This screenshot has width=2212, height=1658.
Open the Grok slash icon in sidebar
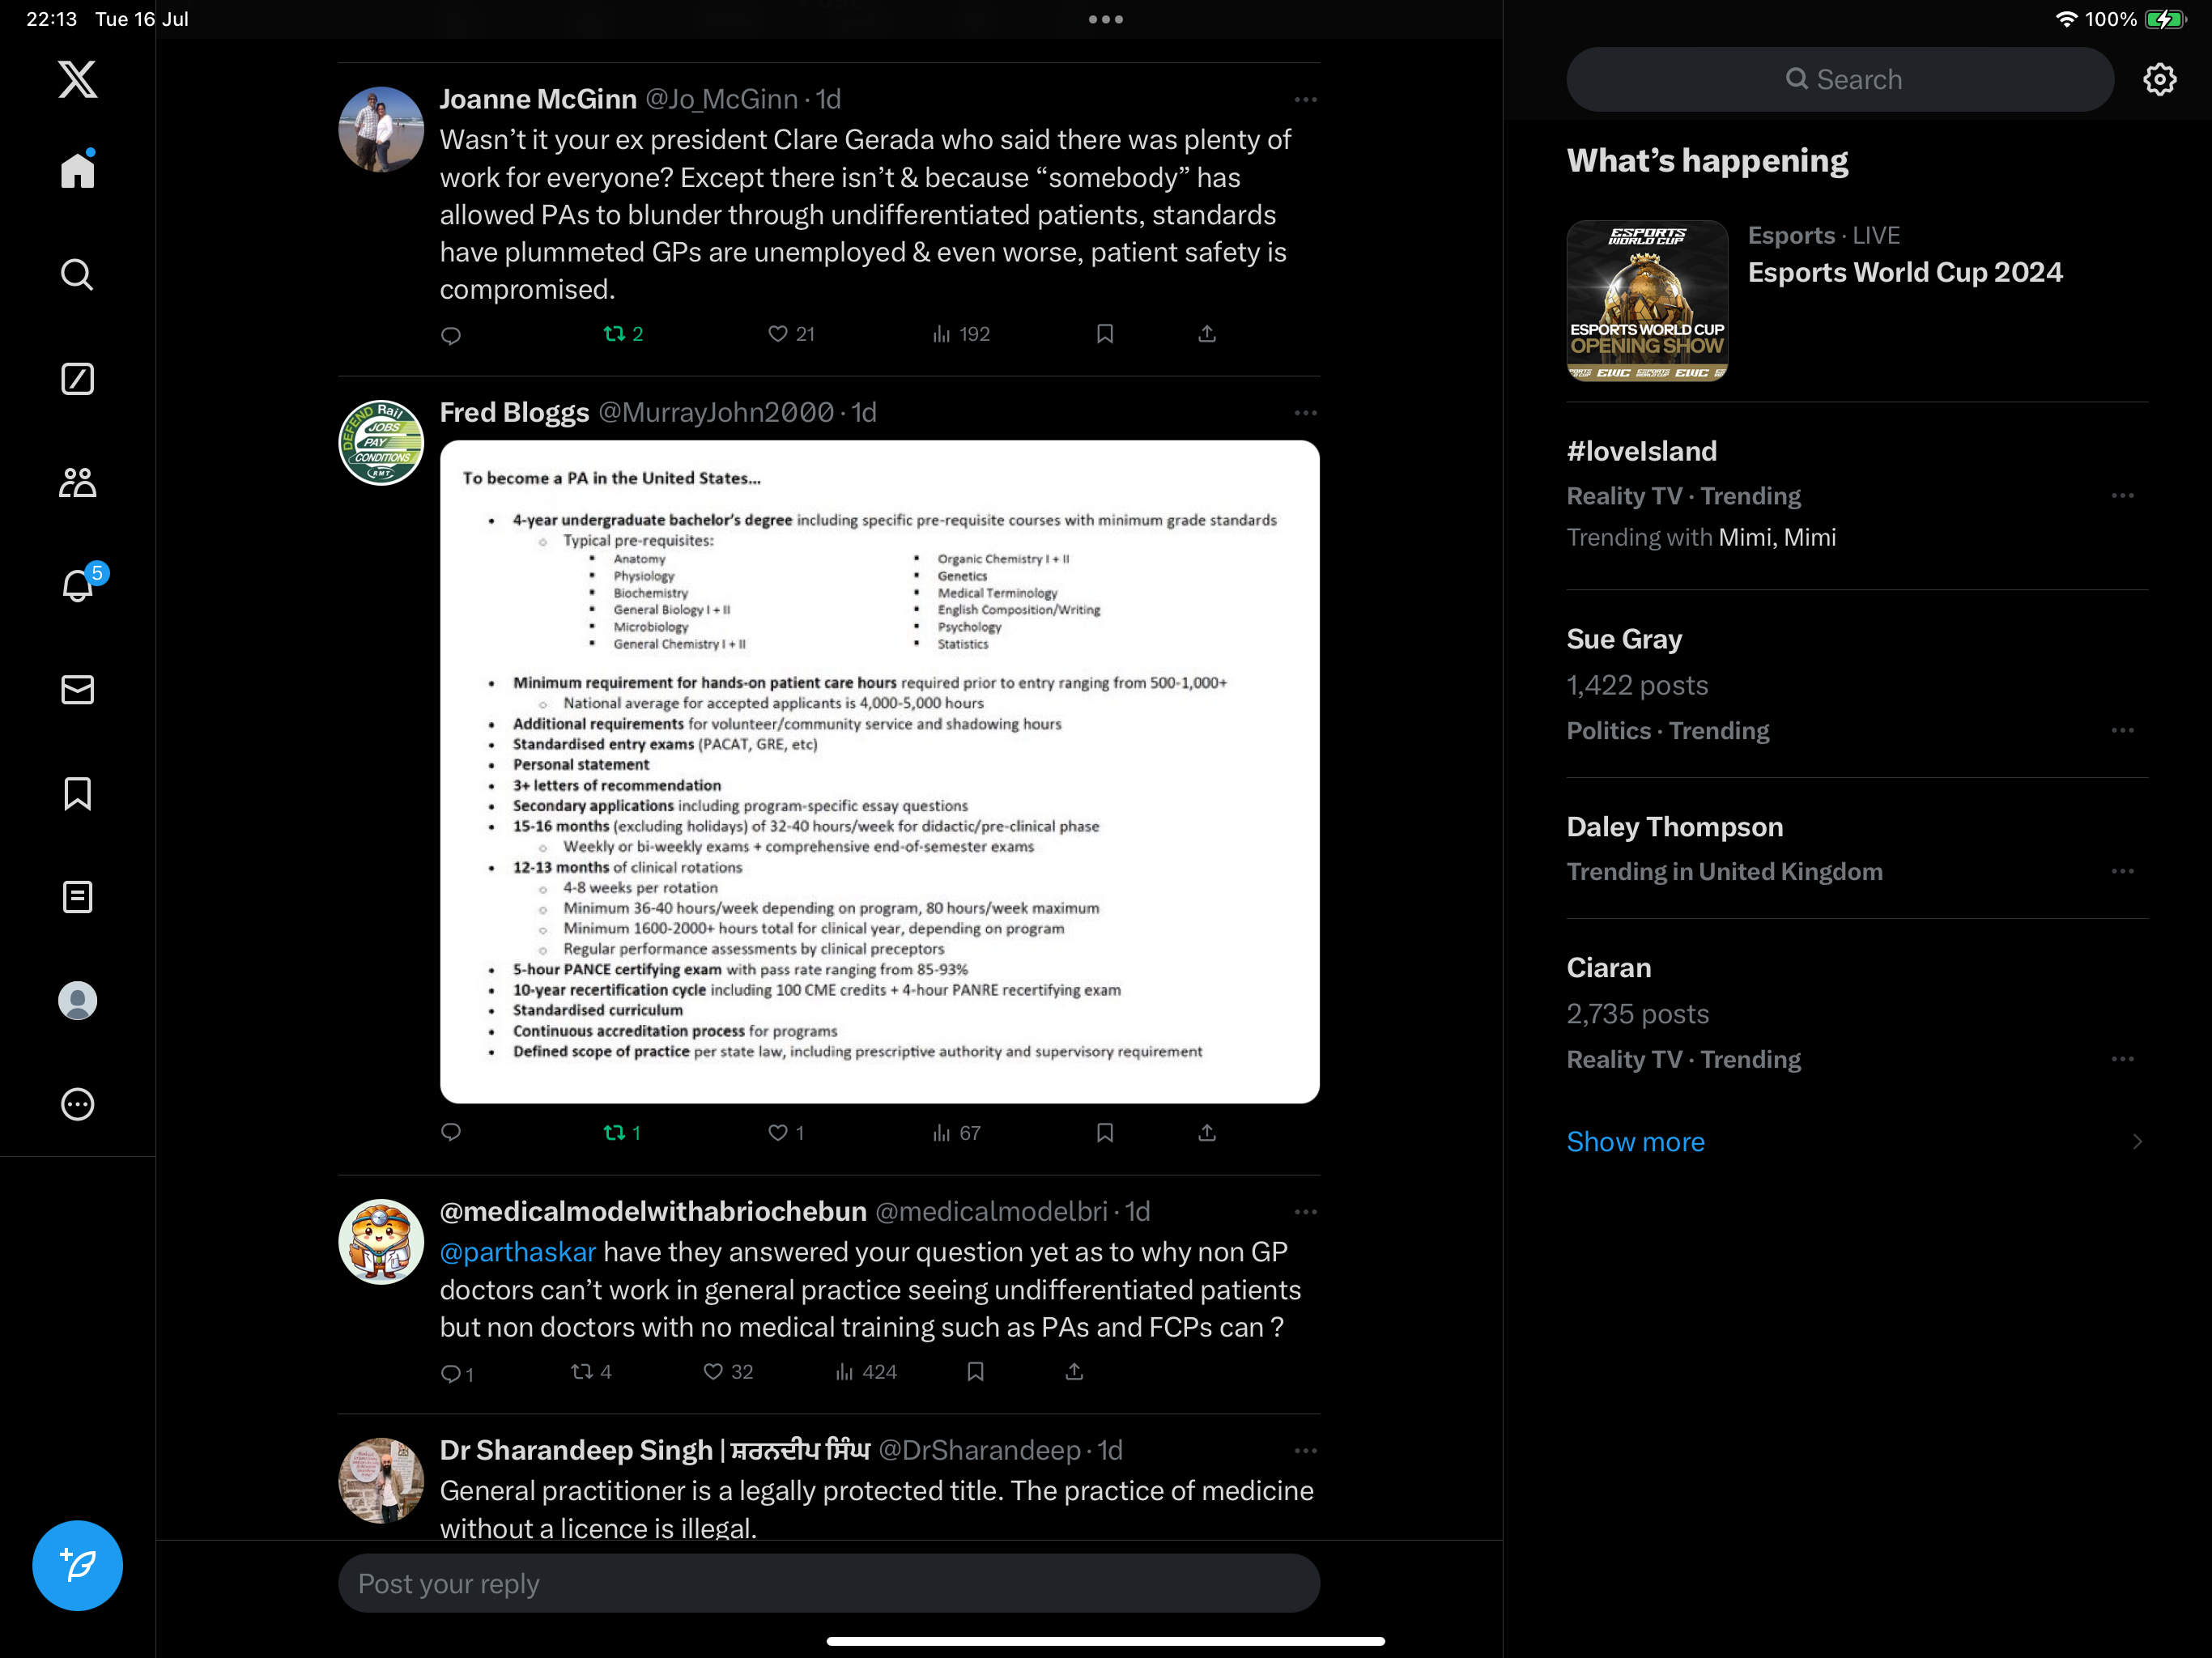point(77,379)
